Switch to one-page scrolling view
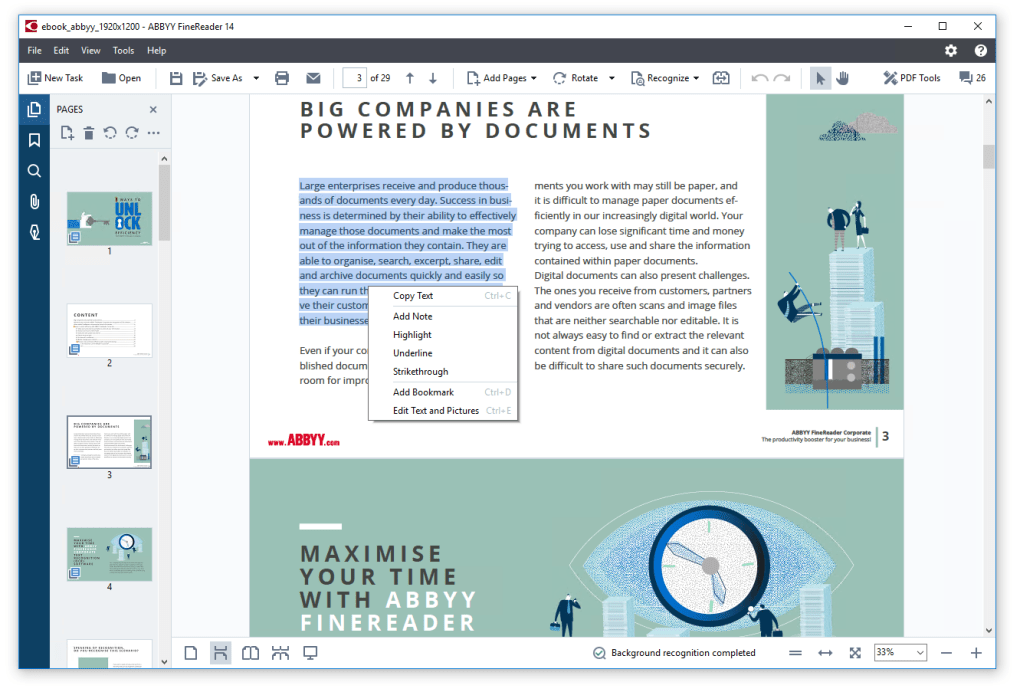1020x692 pixels. [x=221, y=653]
